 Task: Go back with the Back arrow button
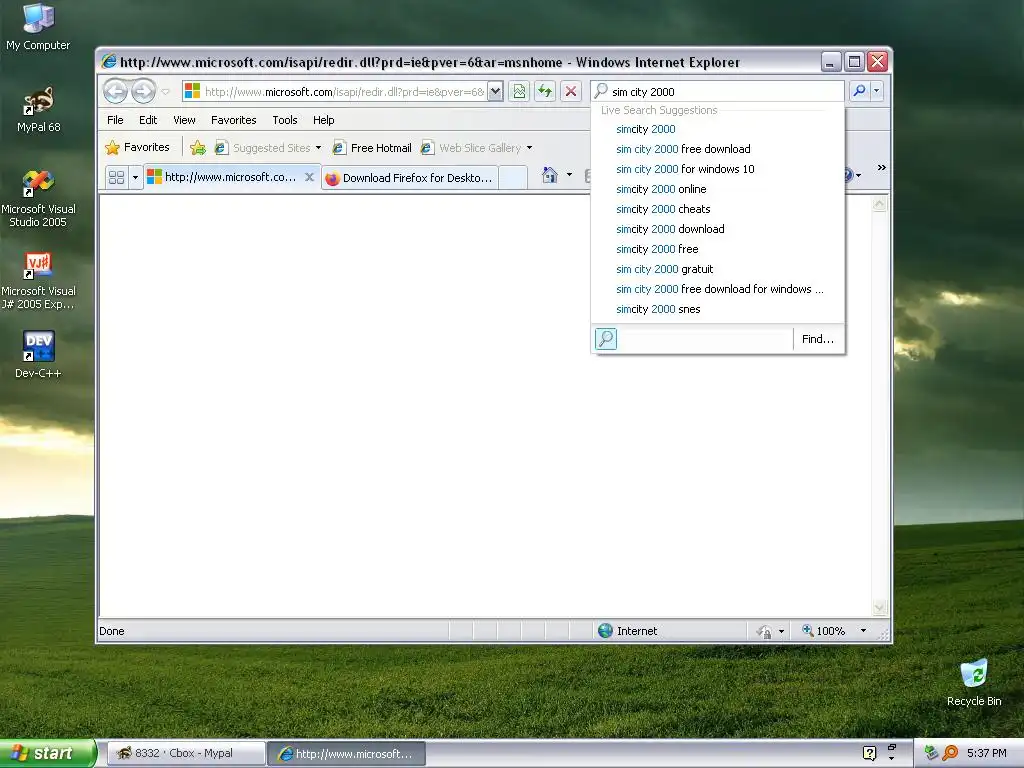tap(116, 91)
